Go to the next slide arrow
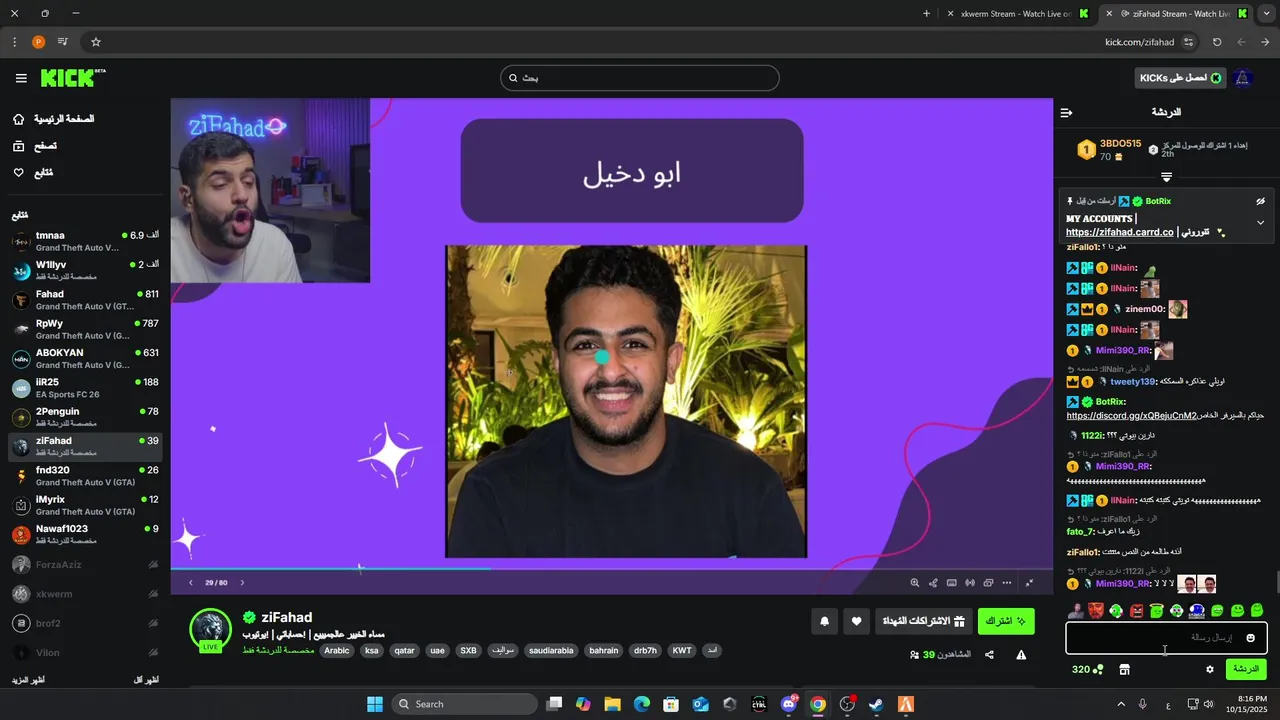This screenshot has width=1280, height=720. [241, 582]
